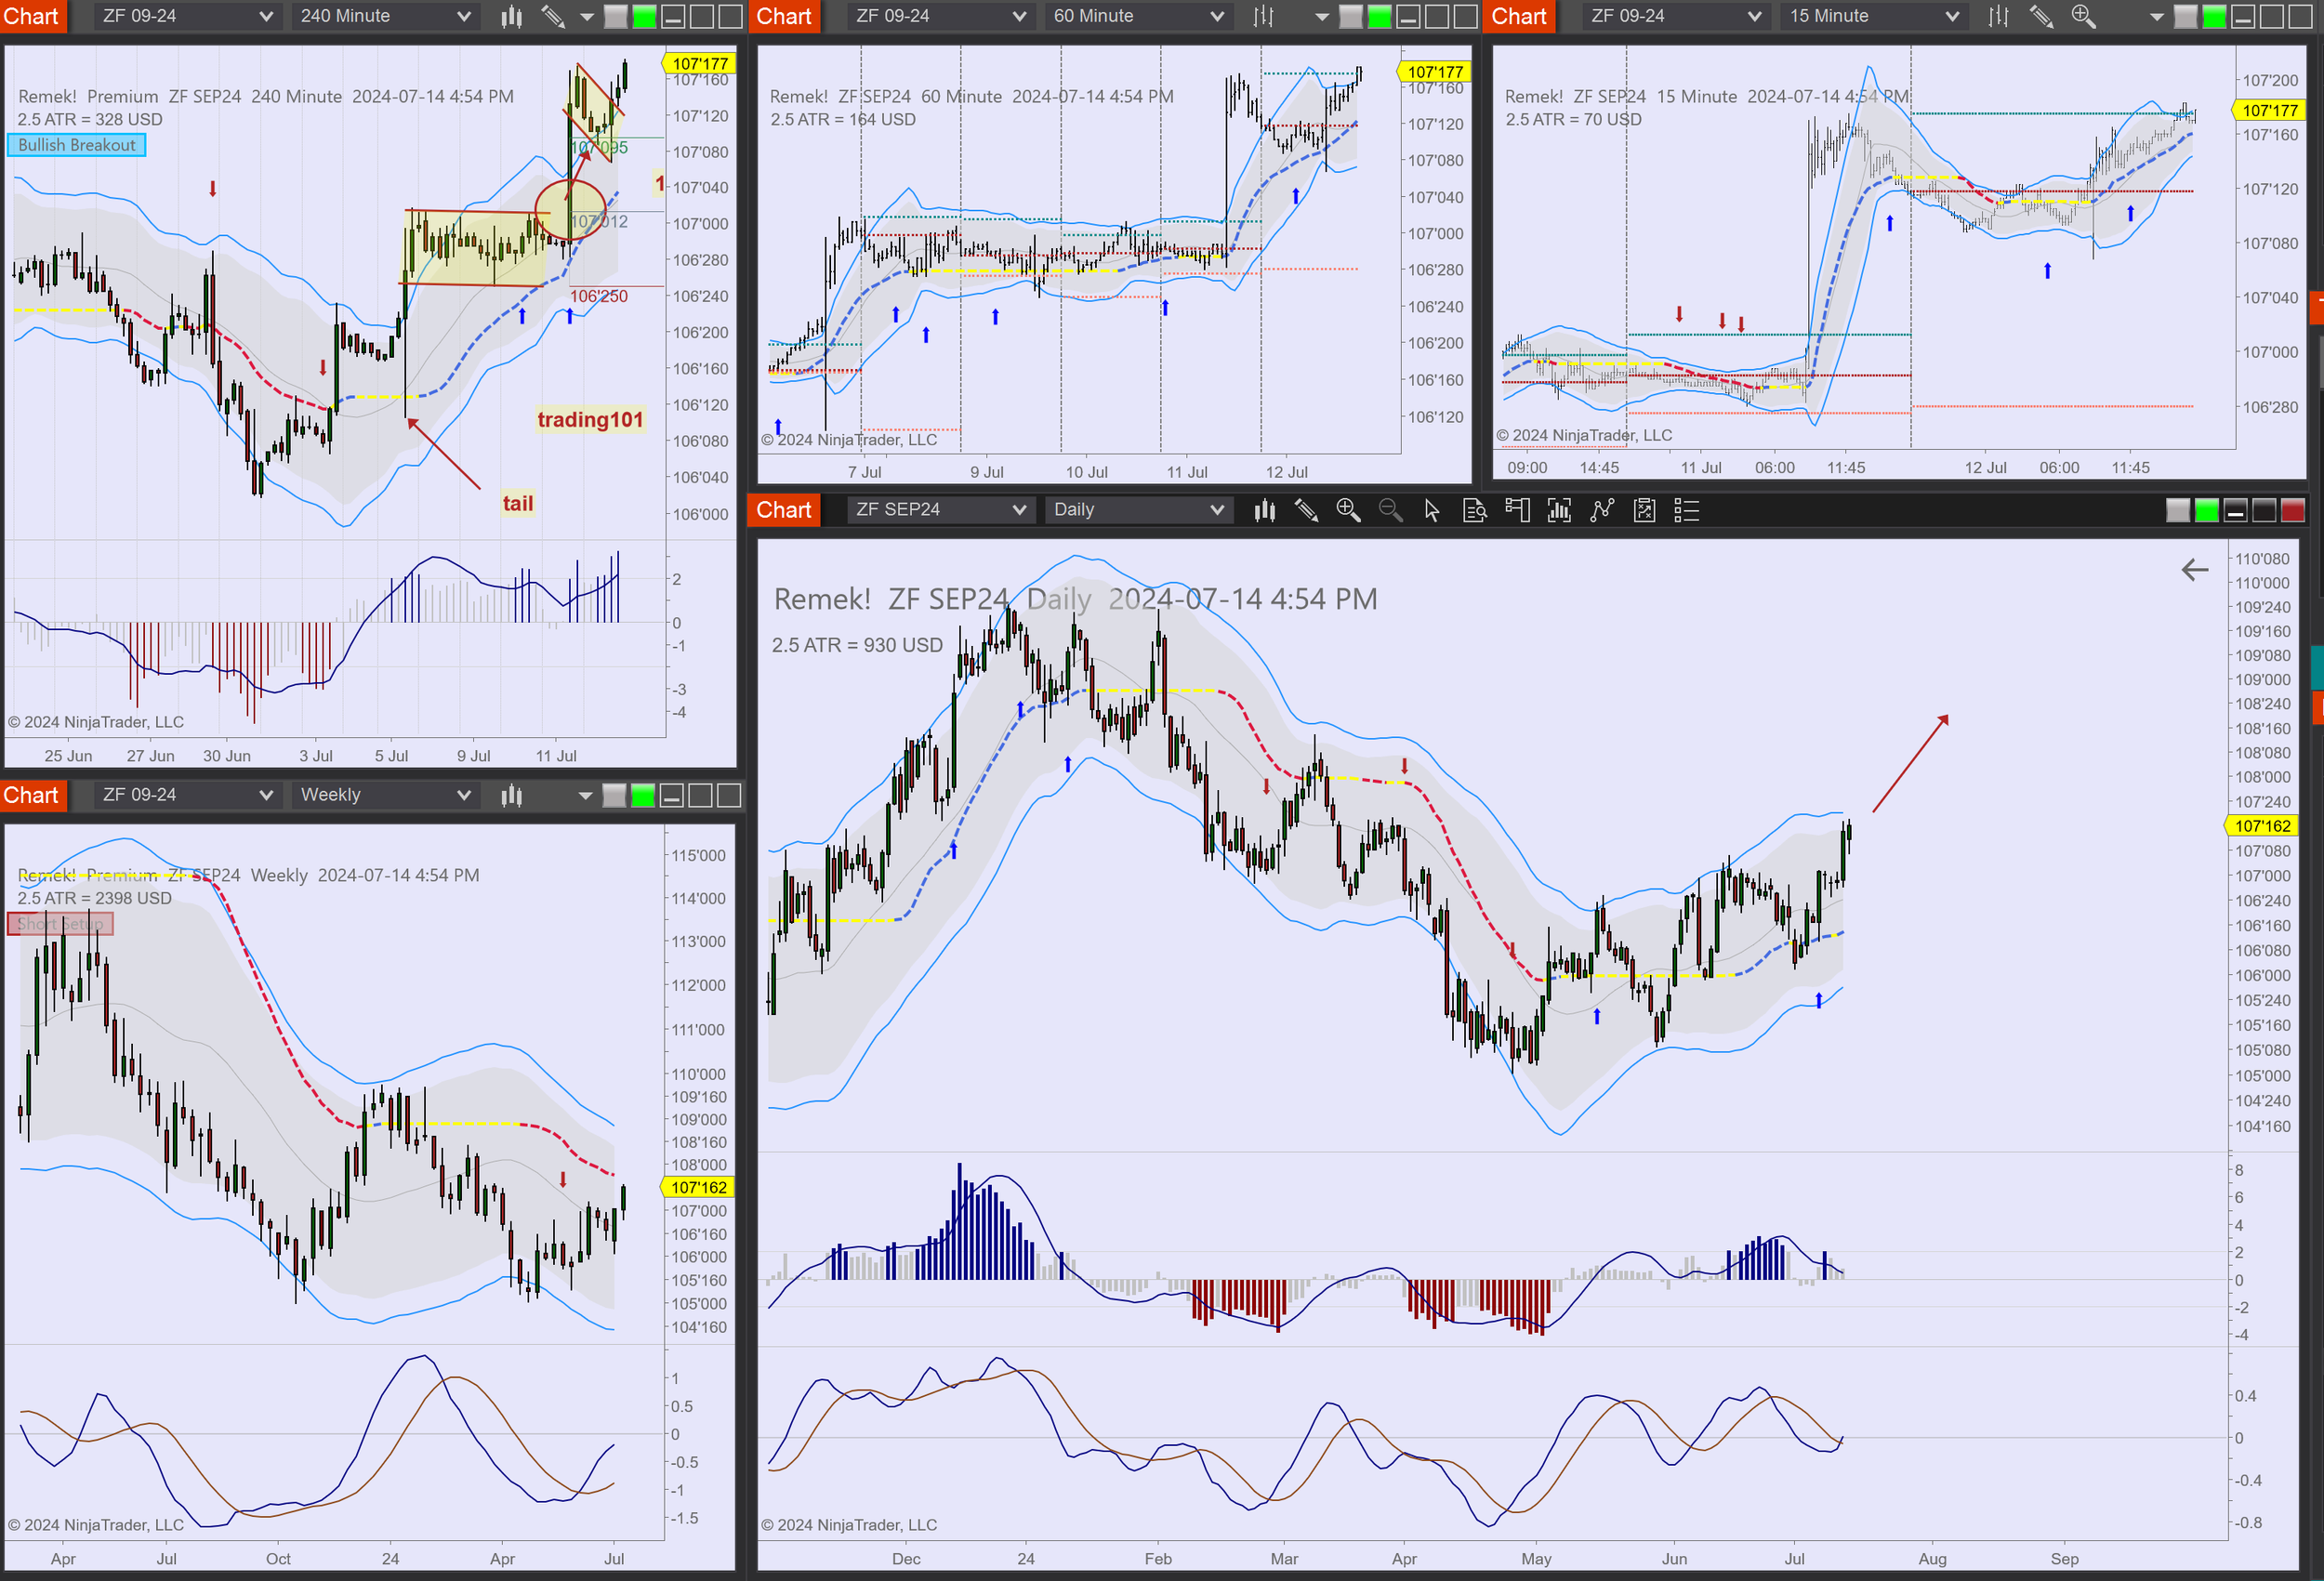Click Zoom In magnifier on Daily chart toolbar
This screenshot has width=2324, height=1581.
(x=1348, y=510)
